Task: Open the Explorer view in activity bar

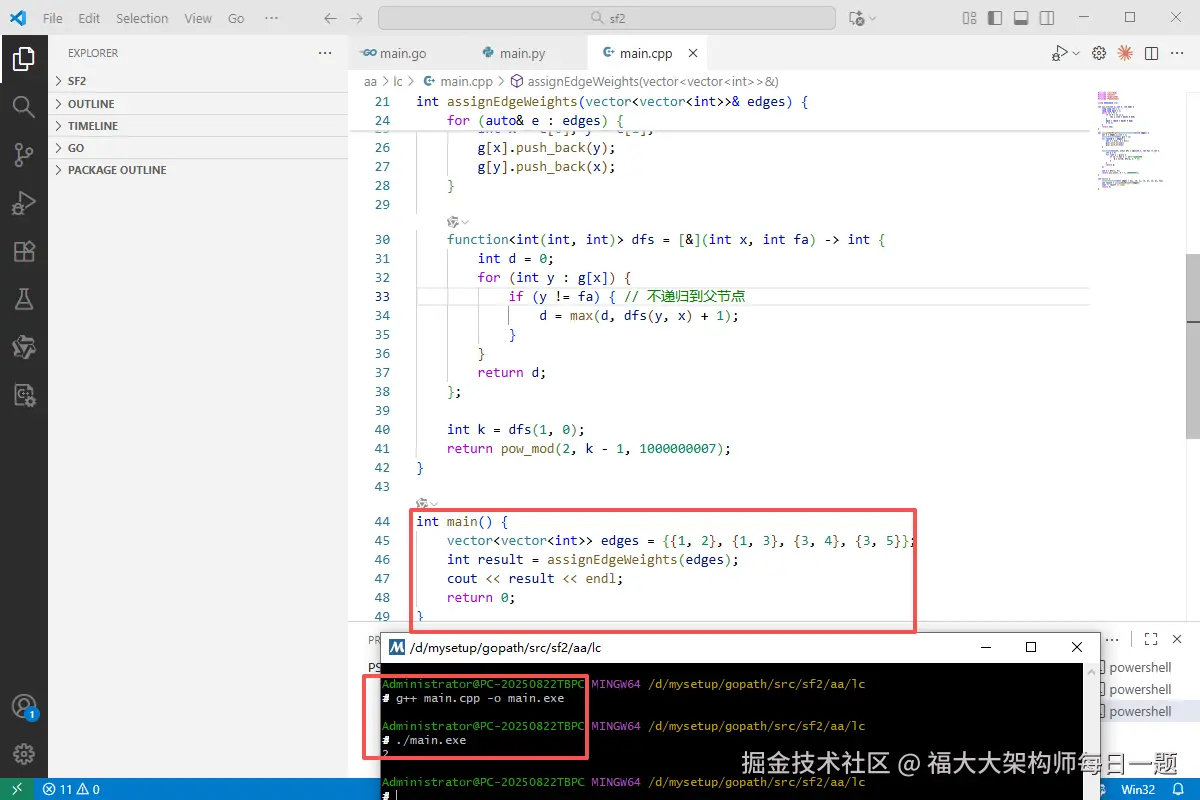Action: point(24,59)
